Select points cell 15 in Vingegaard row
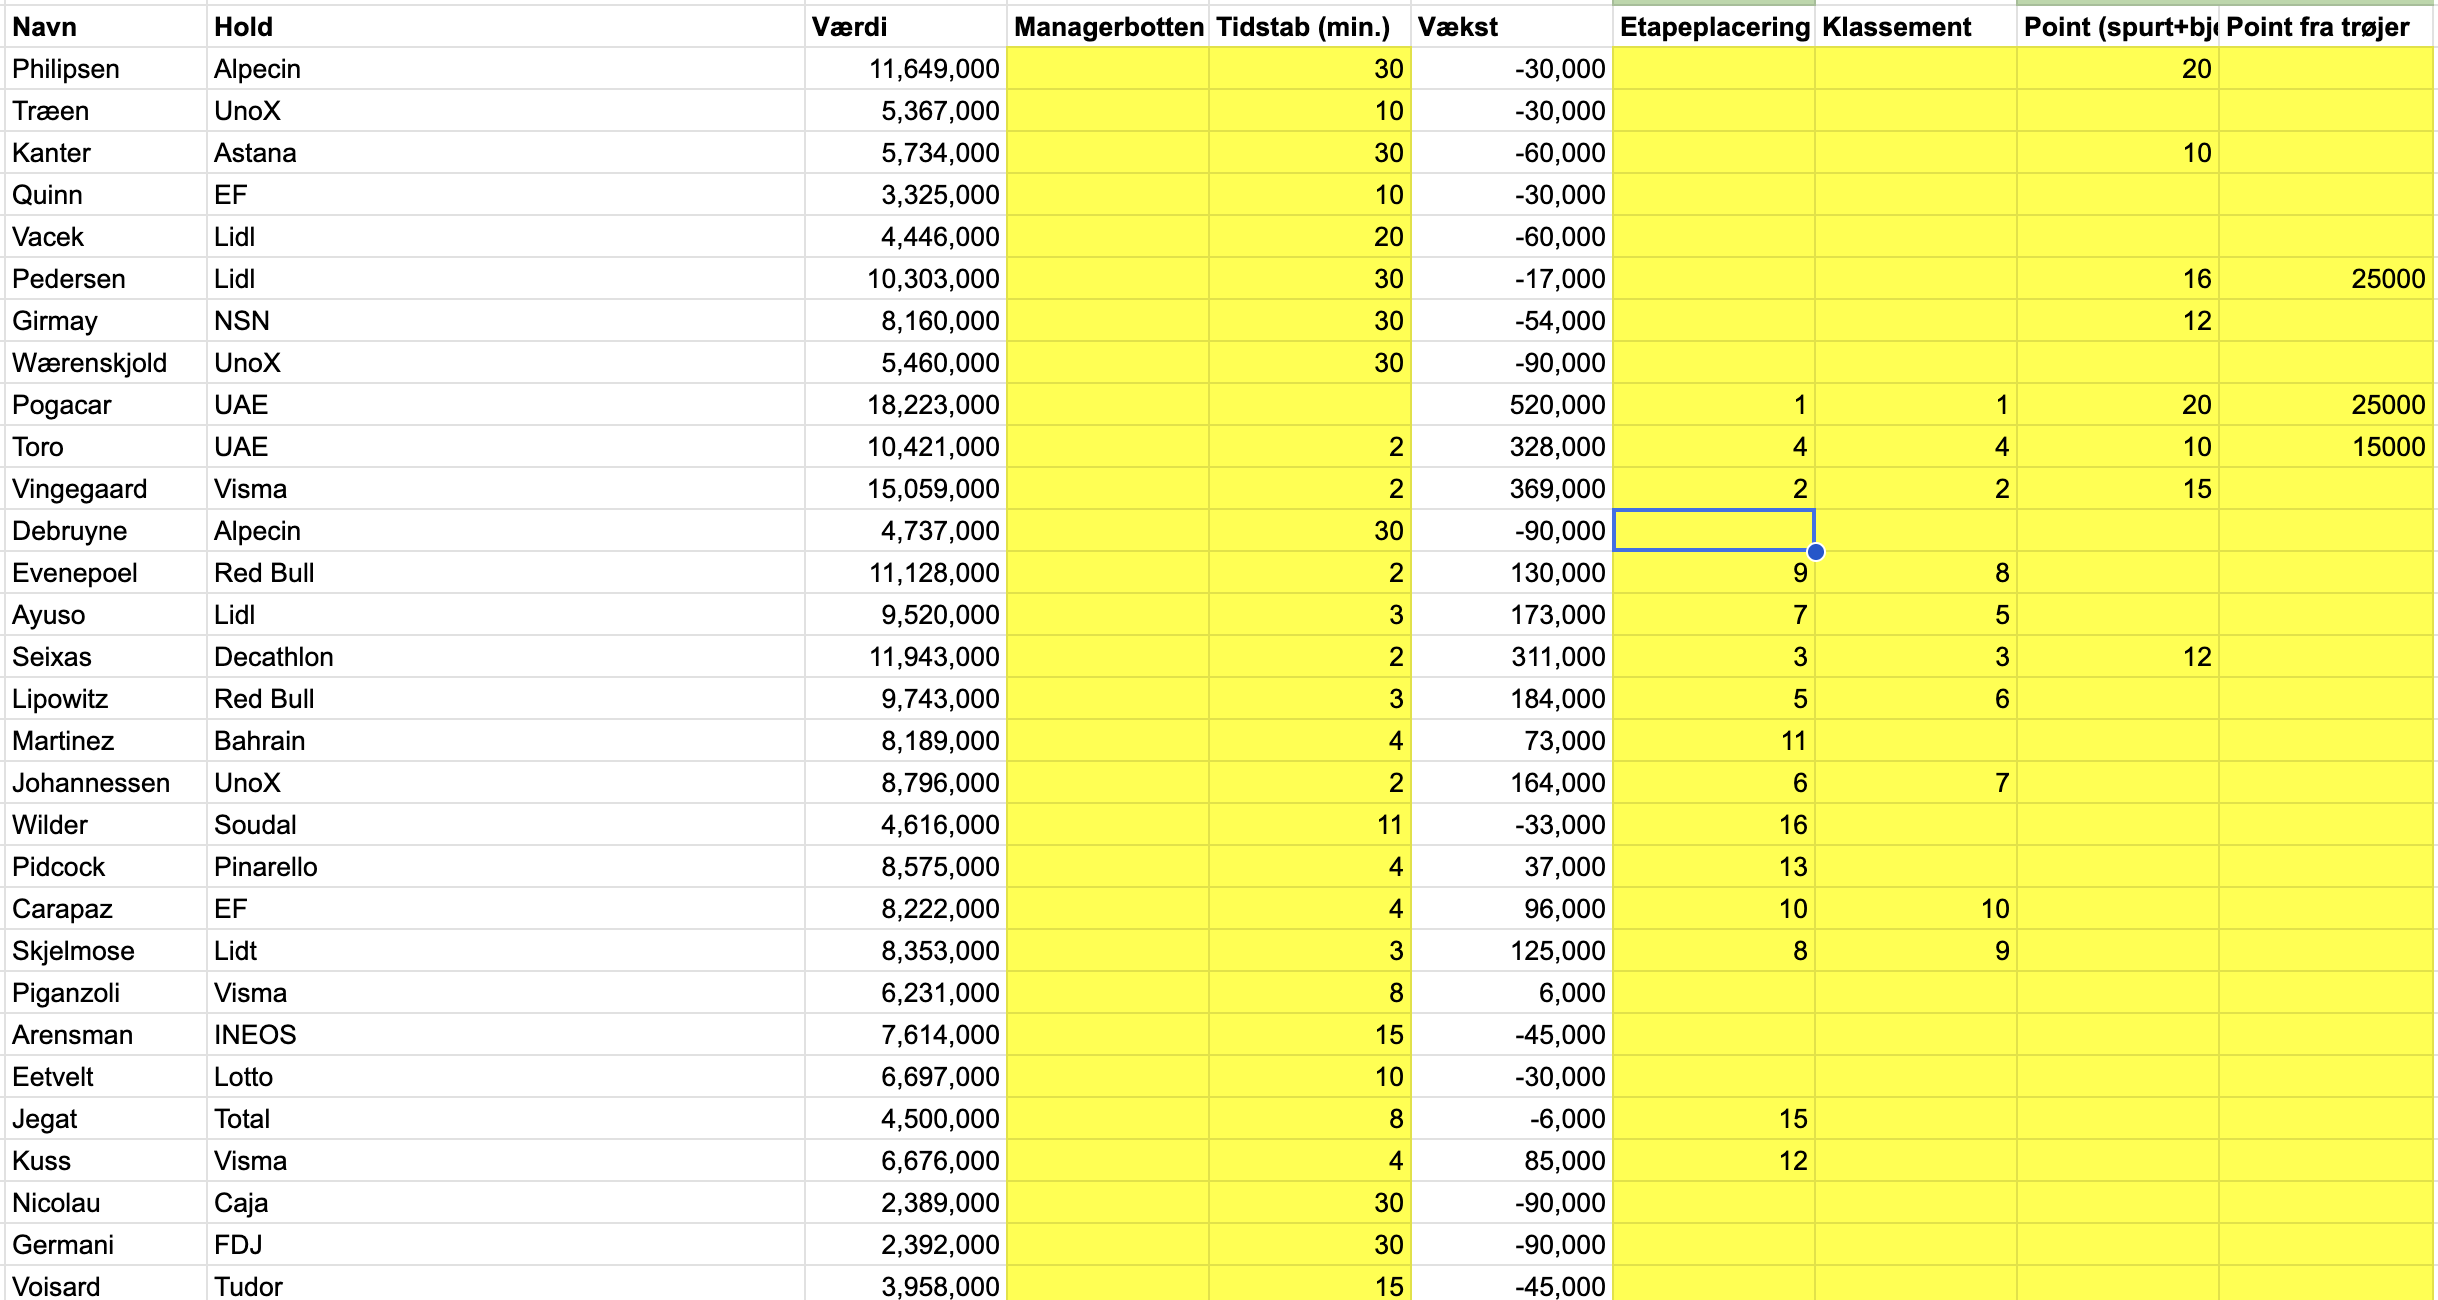 2118,489
